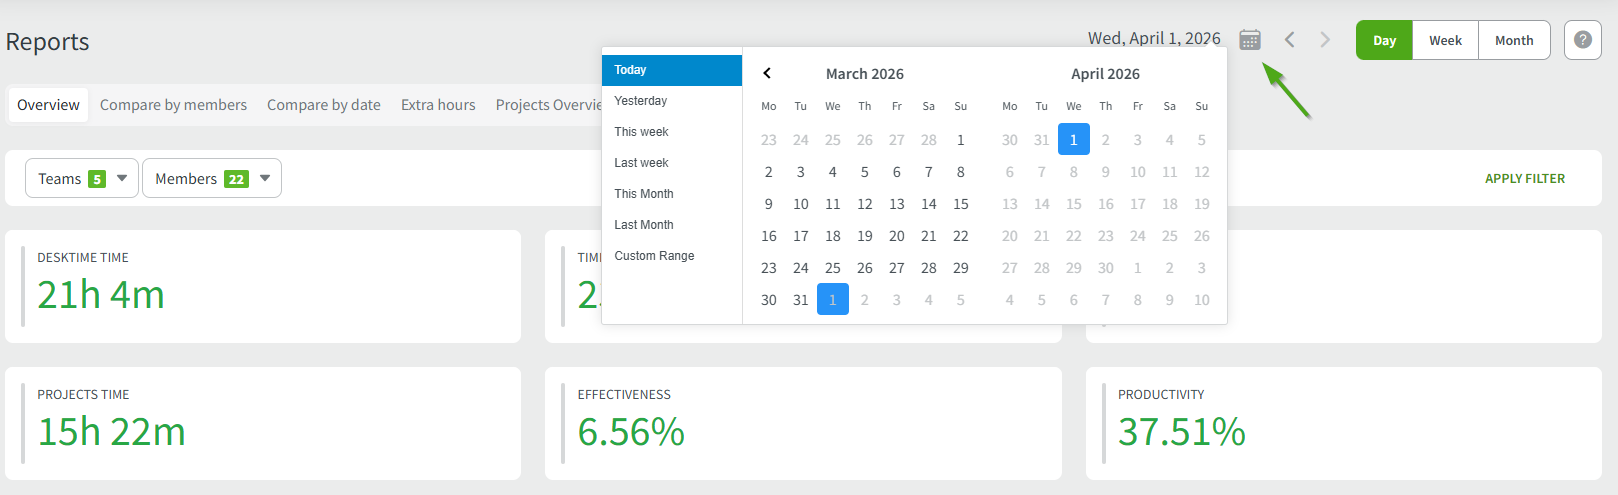1618x495 pixels.
Task: Pick March 15 in the calendar
Action: [x=960, y=204]
